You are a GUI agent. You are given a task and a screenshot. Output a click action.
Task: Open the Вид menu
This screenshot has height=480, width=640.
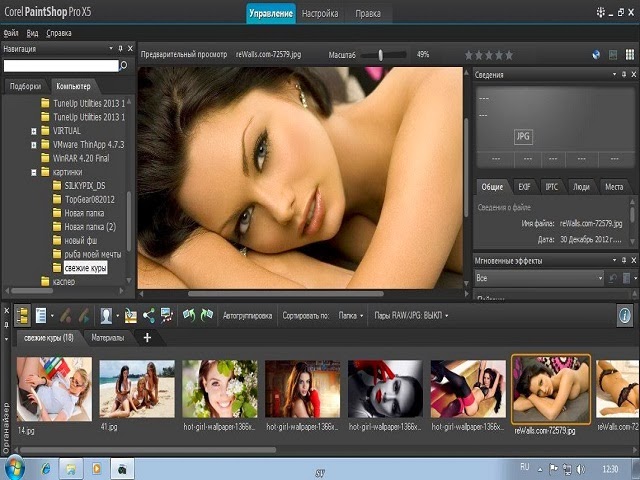pyautogui.click(x=32, y=33)
